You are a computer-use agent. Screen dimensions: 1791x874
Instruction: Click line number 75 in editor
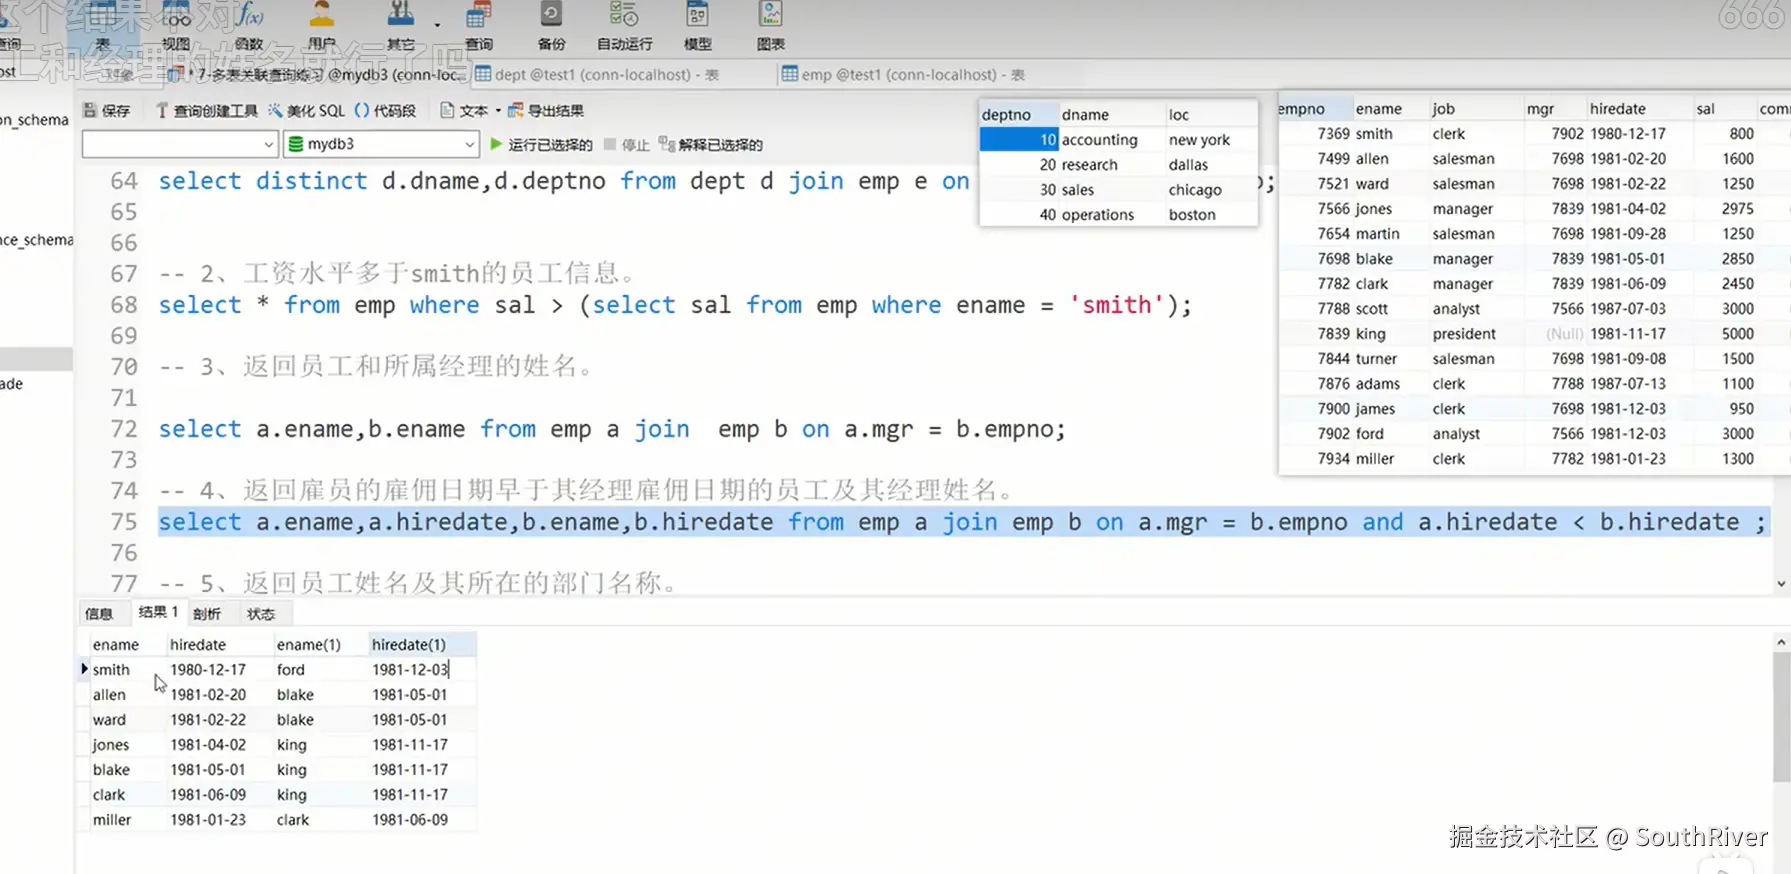[x=124, y=522]
